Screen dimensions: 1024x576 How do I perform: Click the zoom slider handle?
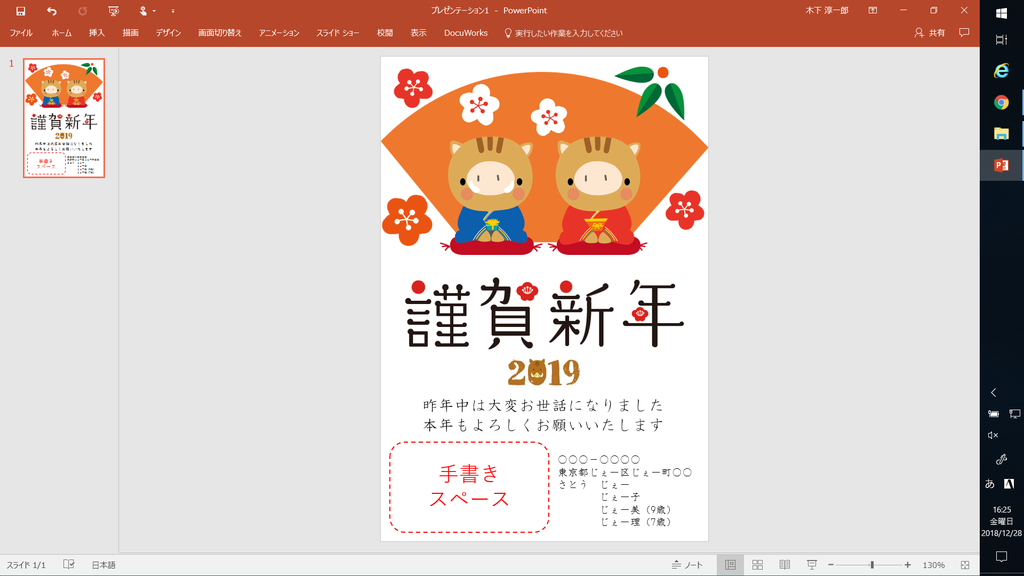point(872,565)
